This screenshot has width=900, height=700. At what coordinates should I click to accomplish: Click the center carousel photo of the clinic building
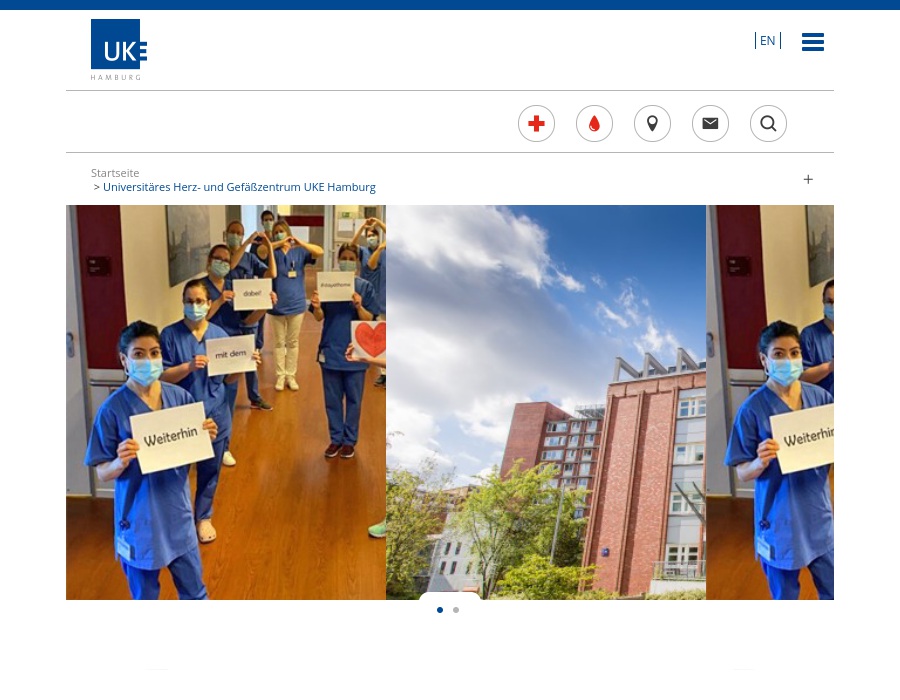click(x=545, y=402)
